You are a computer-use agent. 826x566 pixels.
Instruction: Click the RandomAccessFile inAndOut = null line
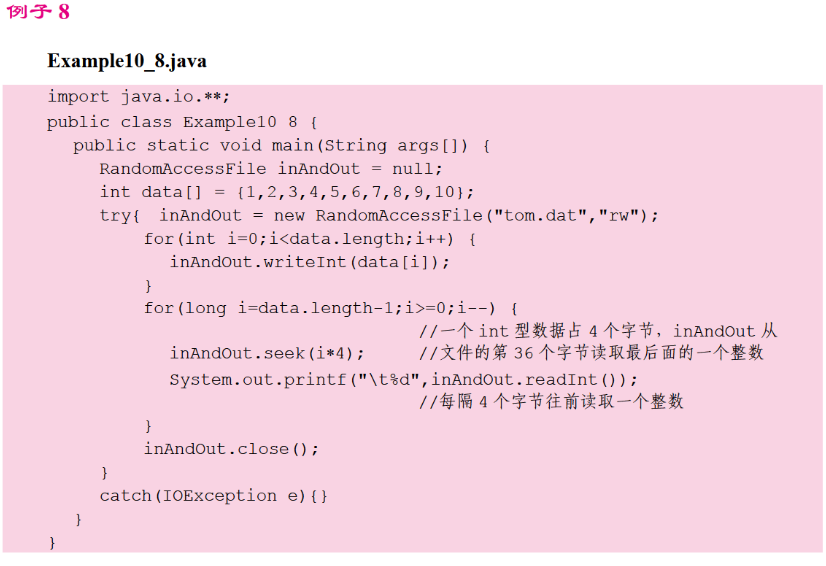pyautogui.click(x=270, y=169)
